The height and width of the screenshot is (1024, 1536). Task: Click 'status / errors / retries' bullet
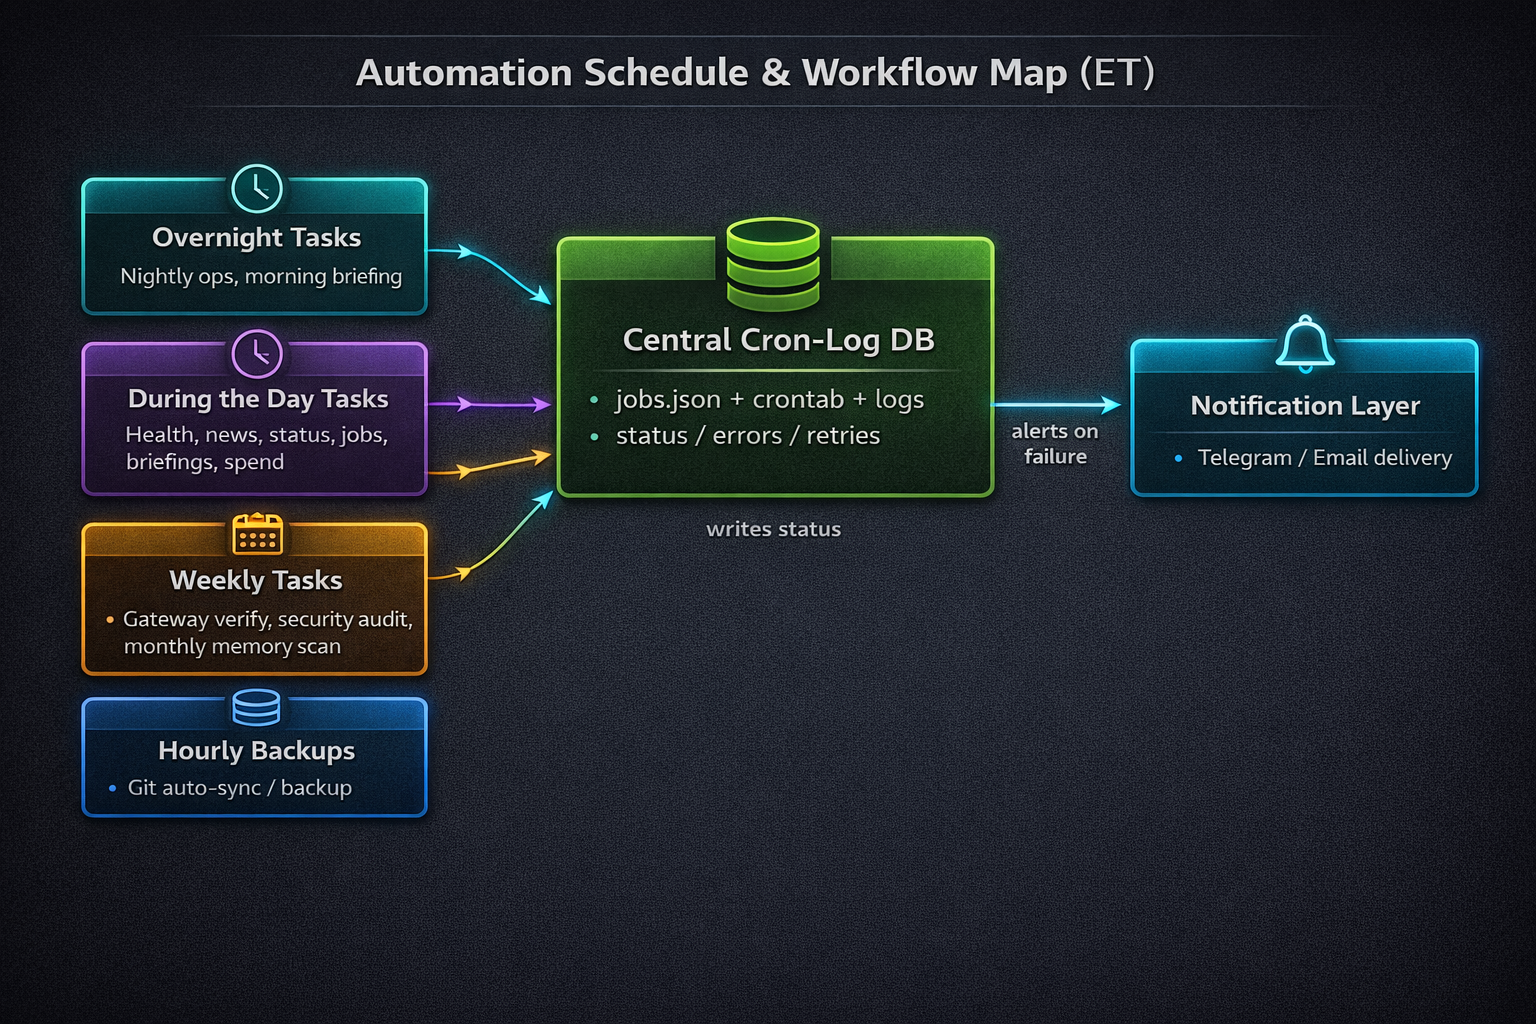[x=748, y=436]
